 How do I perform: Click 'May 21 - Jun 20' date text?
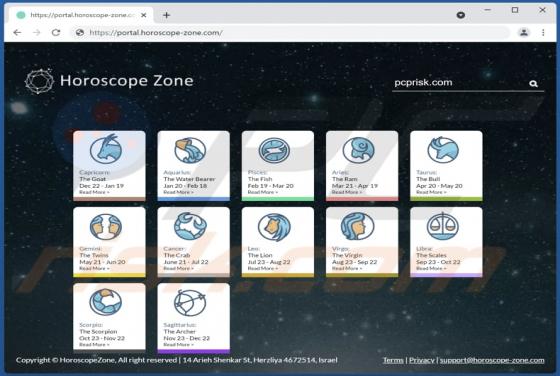[102, 262]
